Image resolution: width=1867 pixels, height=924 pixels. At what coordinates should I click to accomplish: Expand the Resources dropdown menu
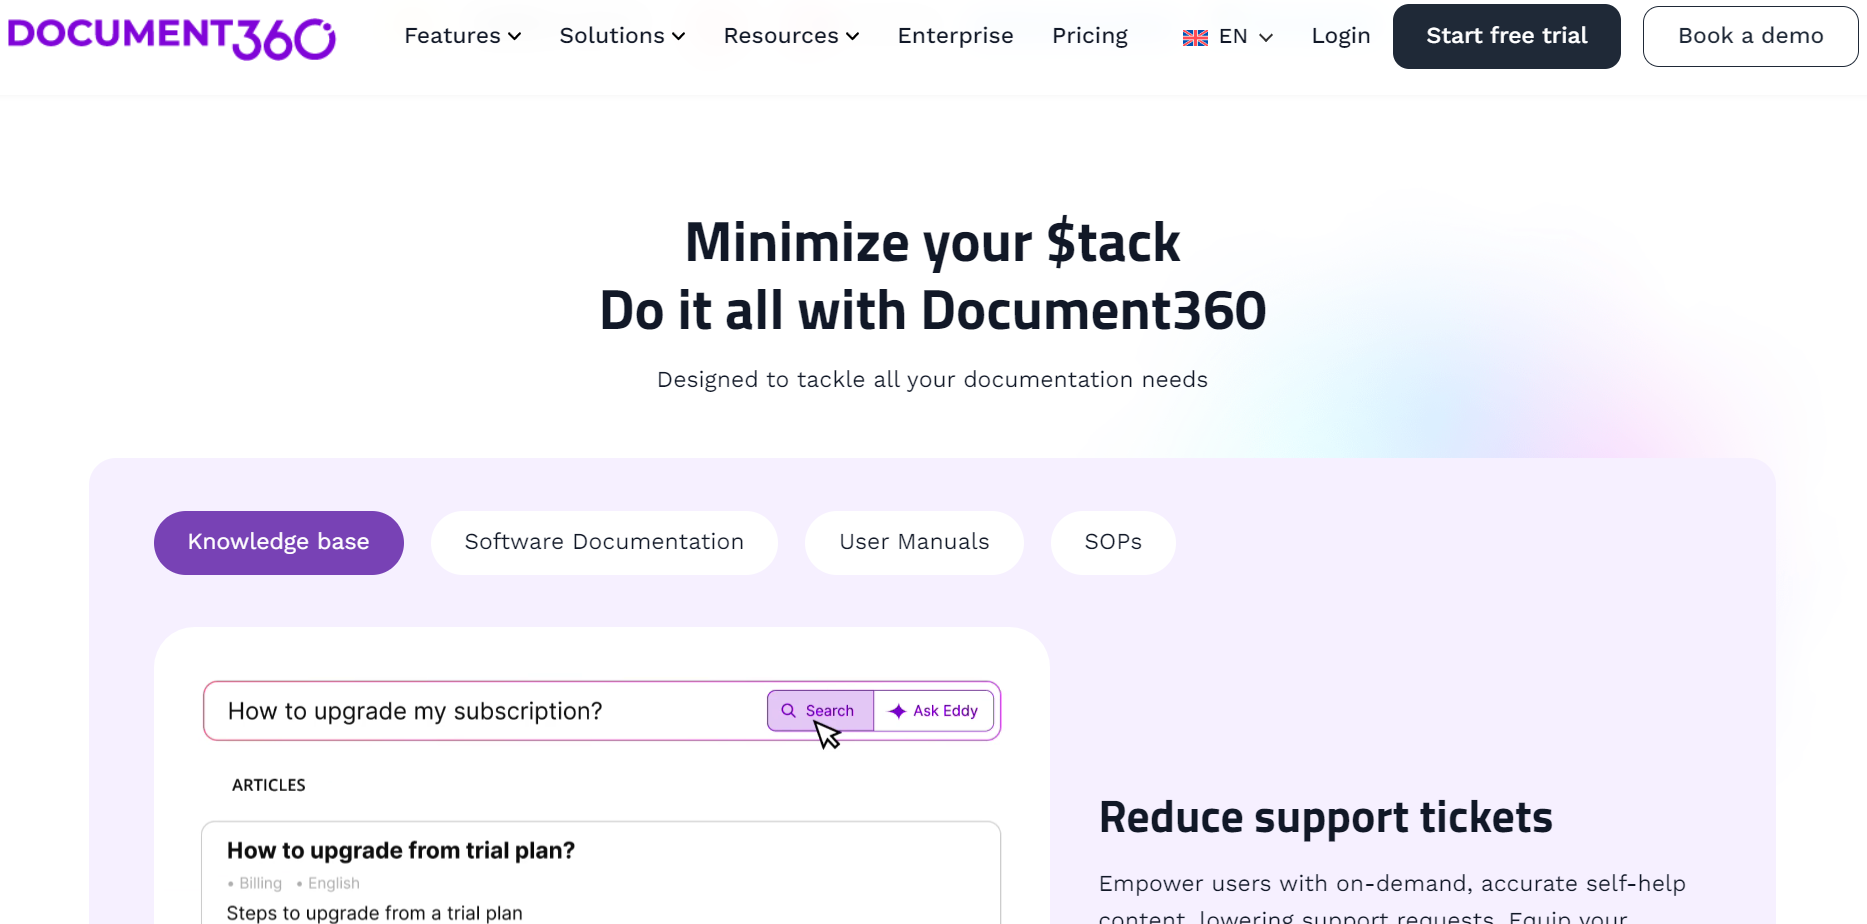pyautogui.click(x=791, y=36)
